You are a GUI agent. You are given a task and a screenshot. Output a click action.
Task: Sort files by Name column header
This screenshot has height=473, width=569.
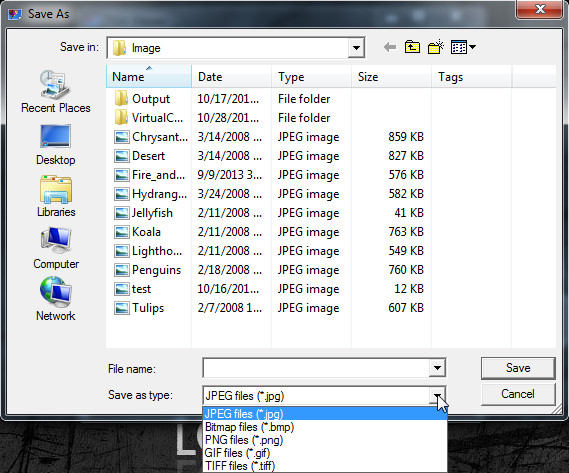(149, 77)
